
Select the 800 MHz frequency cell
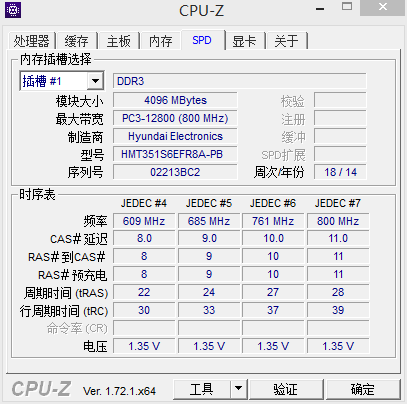click(x=338, y=221)
